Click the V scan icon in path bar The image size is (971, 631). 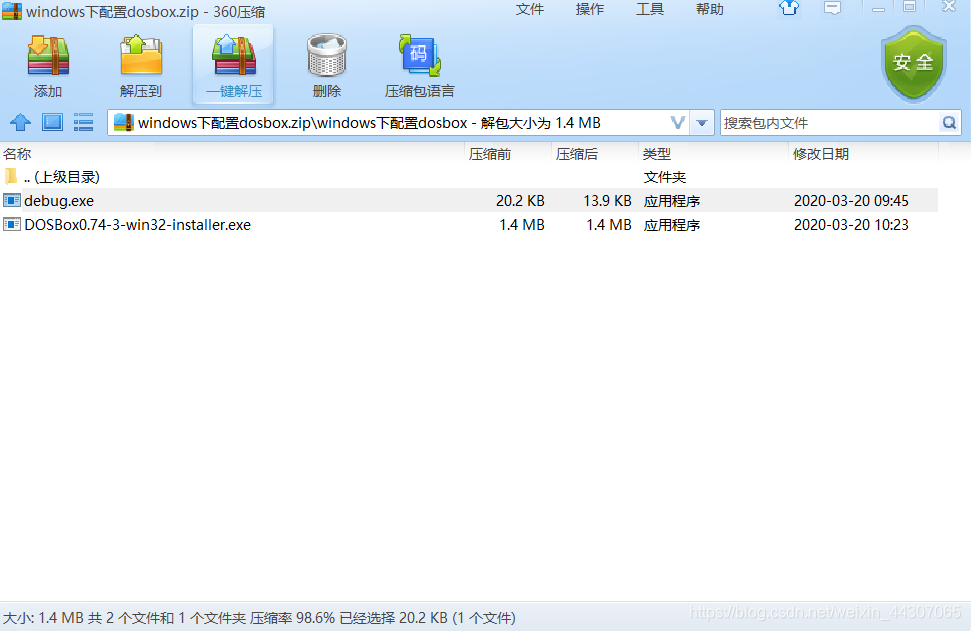(677, 123)
